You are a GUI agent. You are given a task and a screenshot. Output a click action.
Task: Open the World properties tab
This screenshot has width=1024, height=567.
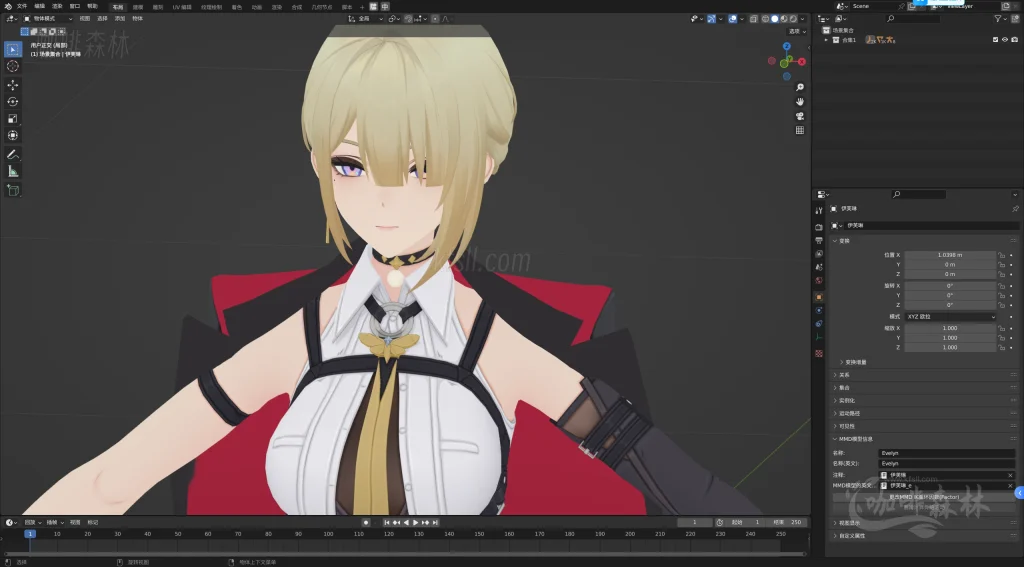pyautogui.click(x=819, y=280)
